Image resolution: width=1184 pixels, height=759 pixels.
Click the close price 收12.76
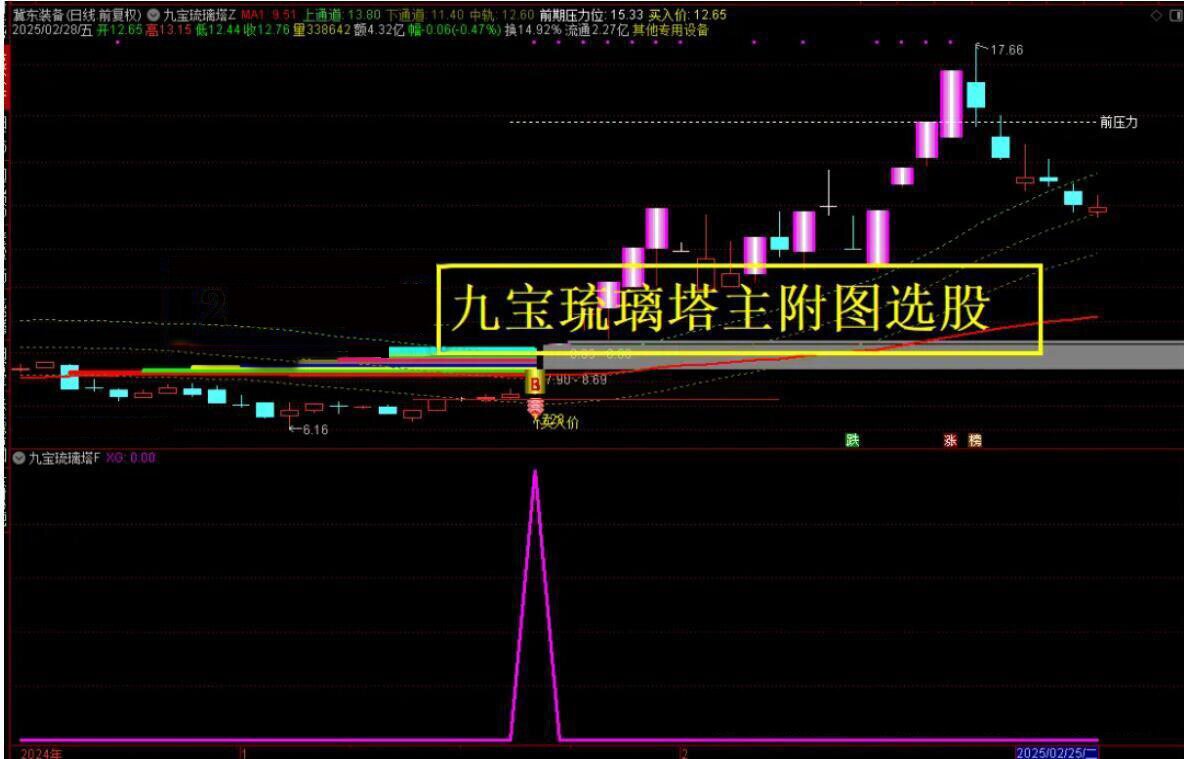tap(267, 30)
